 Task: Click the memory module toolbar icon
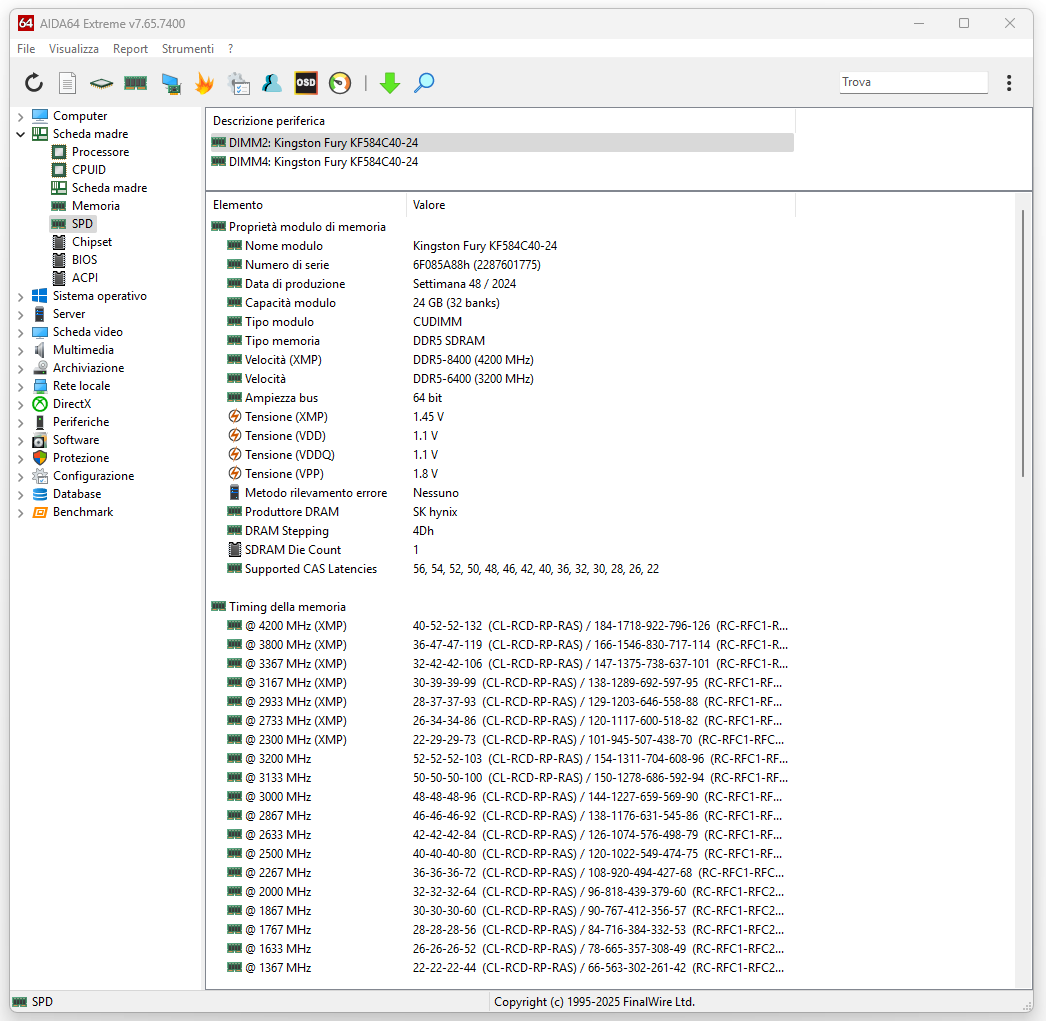click(x=135, y=83)
